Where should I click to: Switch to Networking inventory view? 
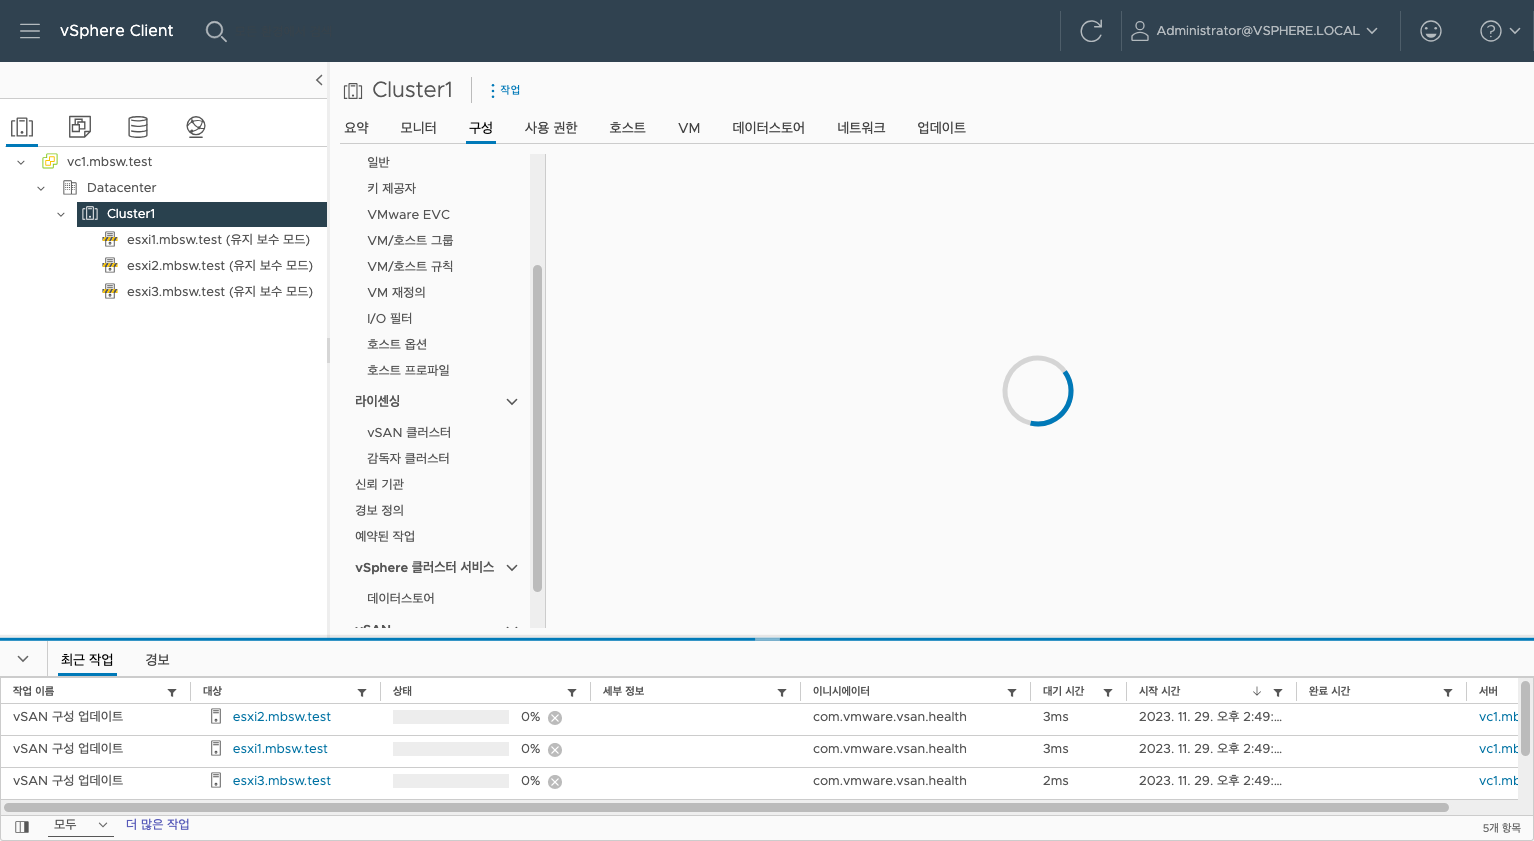196,127
